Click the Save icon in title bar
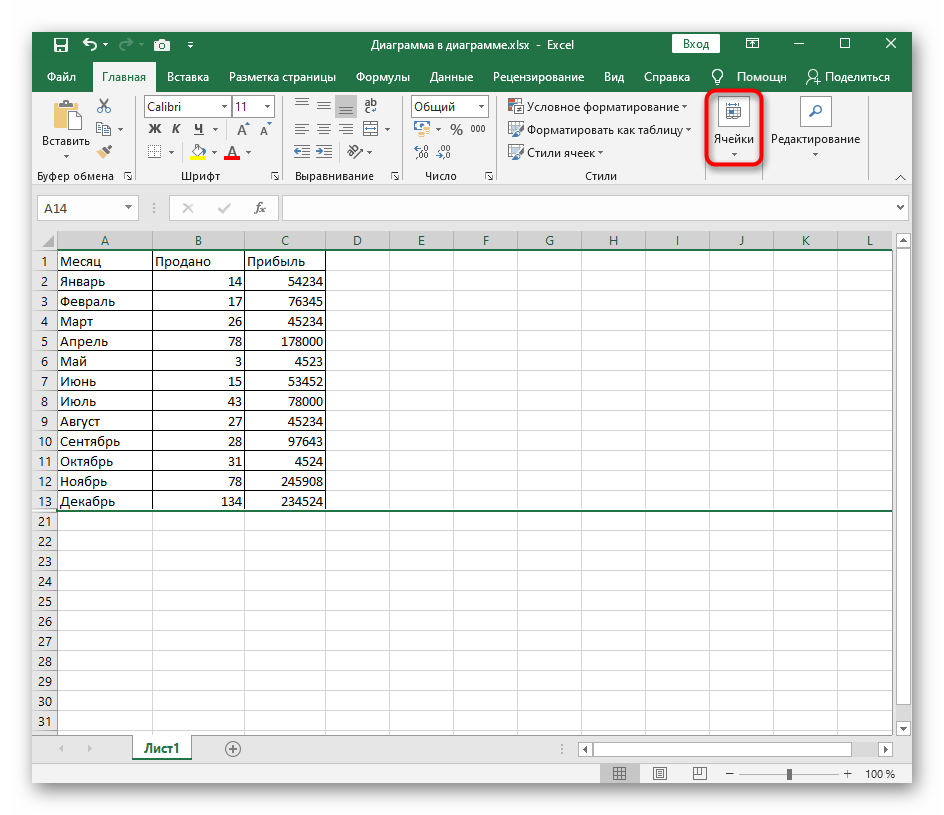This screenshot has height=815, width=944. click(60, 45)
